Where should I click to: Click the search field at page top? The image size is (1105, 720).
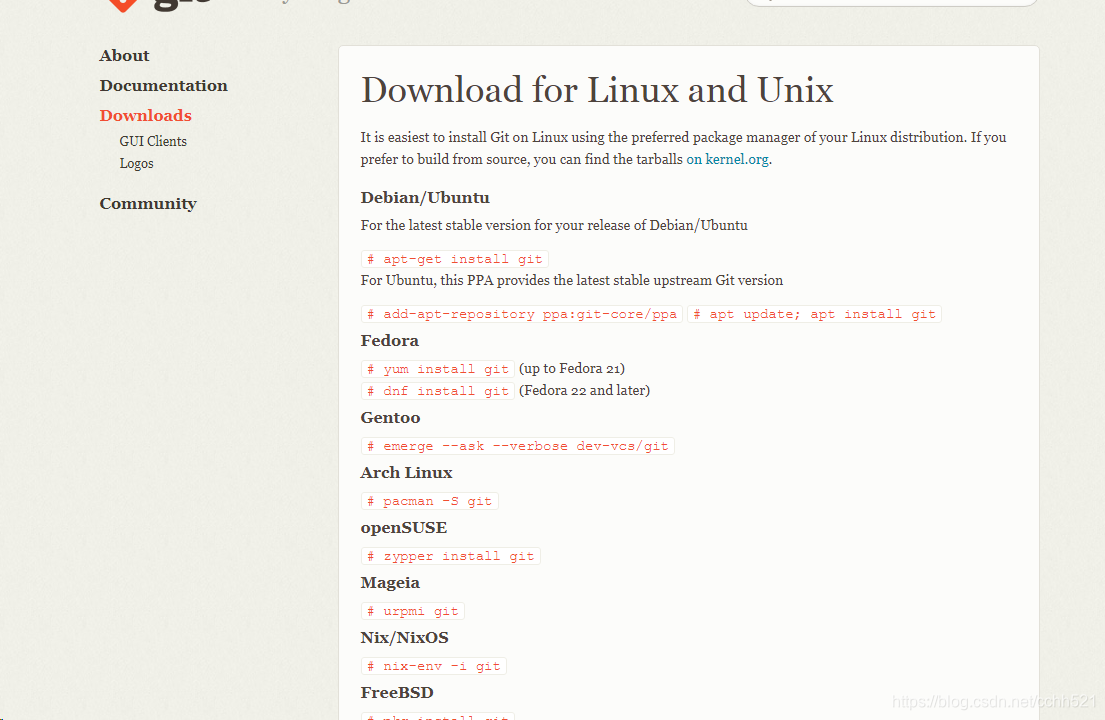click(x=891, y=2)
